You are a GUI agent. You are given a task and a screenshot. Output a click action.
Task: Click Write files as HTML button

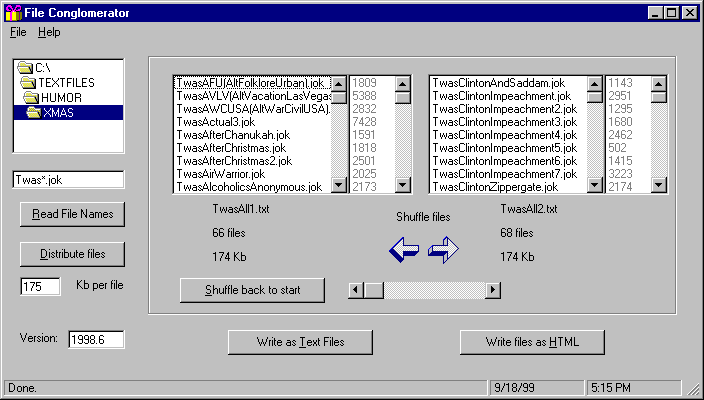click(532, 342)
